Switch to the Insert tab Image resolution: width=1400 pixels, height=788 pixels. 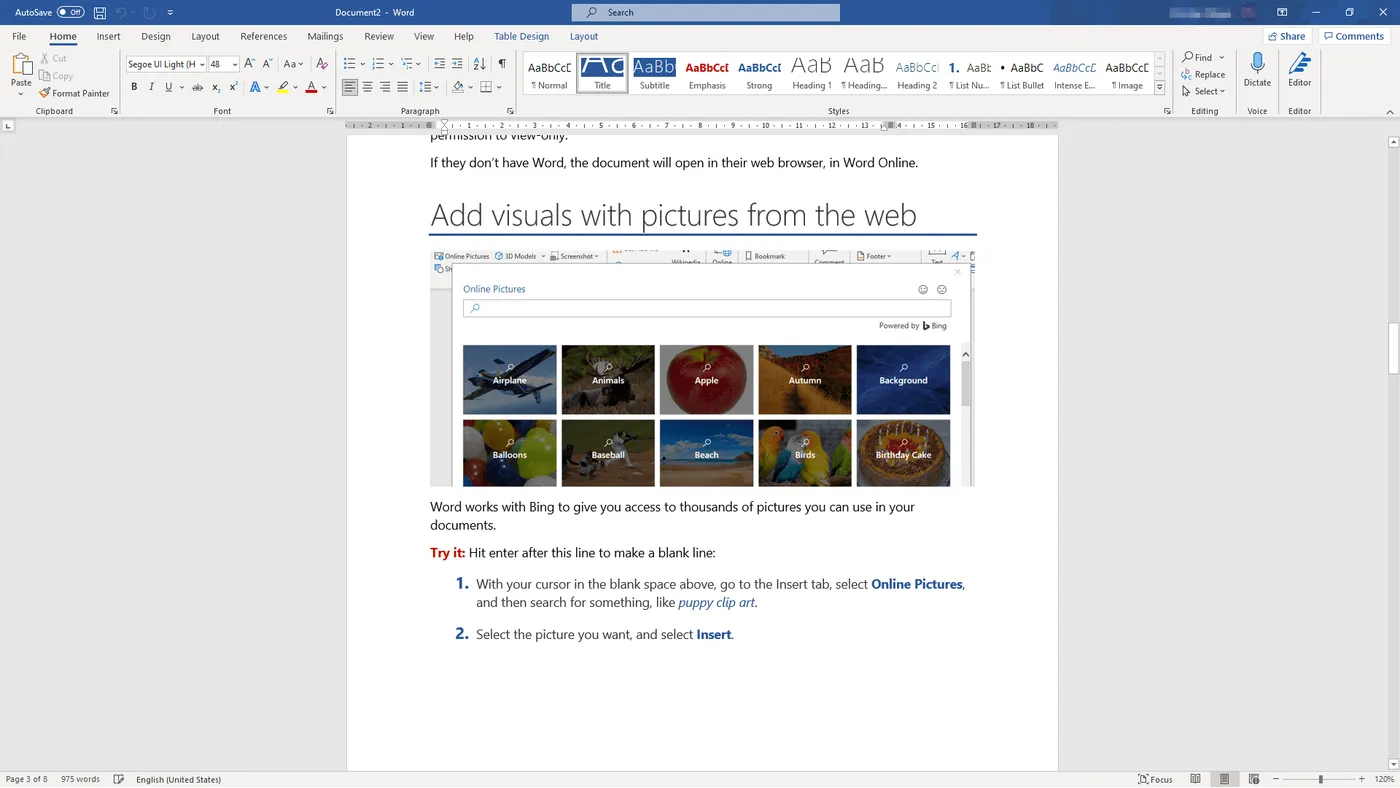108,36
